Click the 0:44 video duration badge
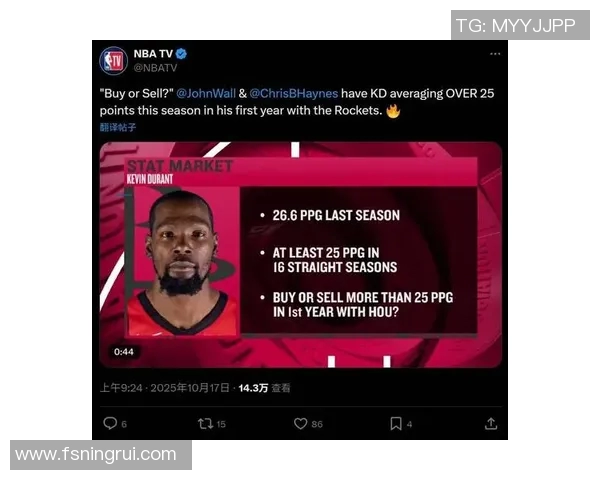 tap(124, 352)
